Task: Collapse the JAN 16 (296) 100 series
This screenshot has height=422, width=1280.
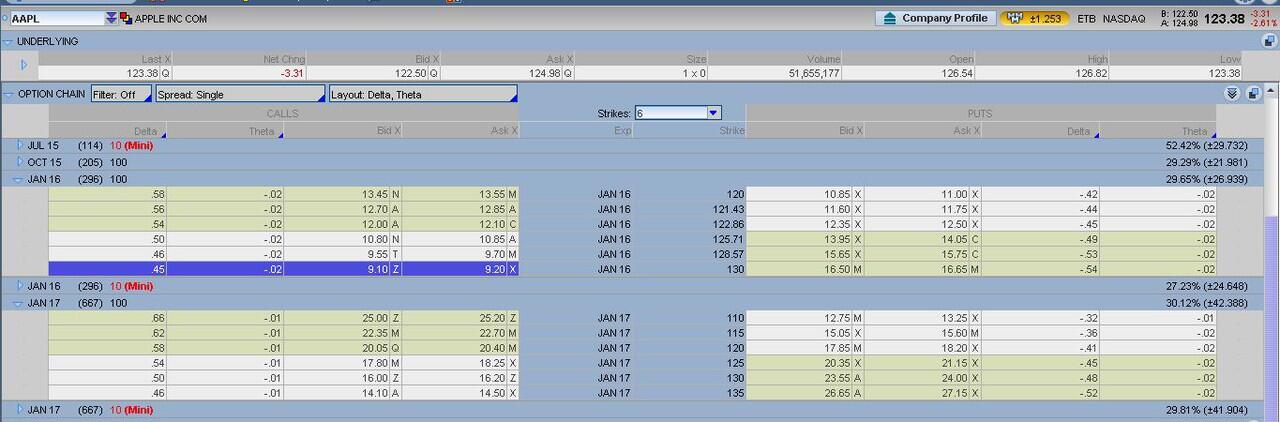Action: [x=20, y=179]
